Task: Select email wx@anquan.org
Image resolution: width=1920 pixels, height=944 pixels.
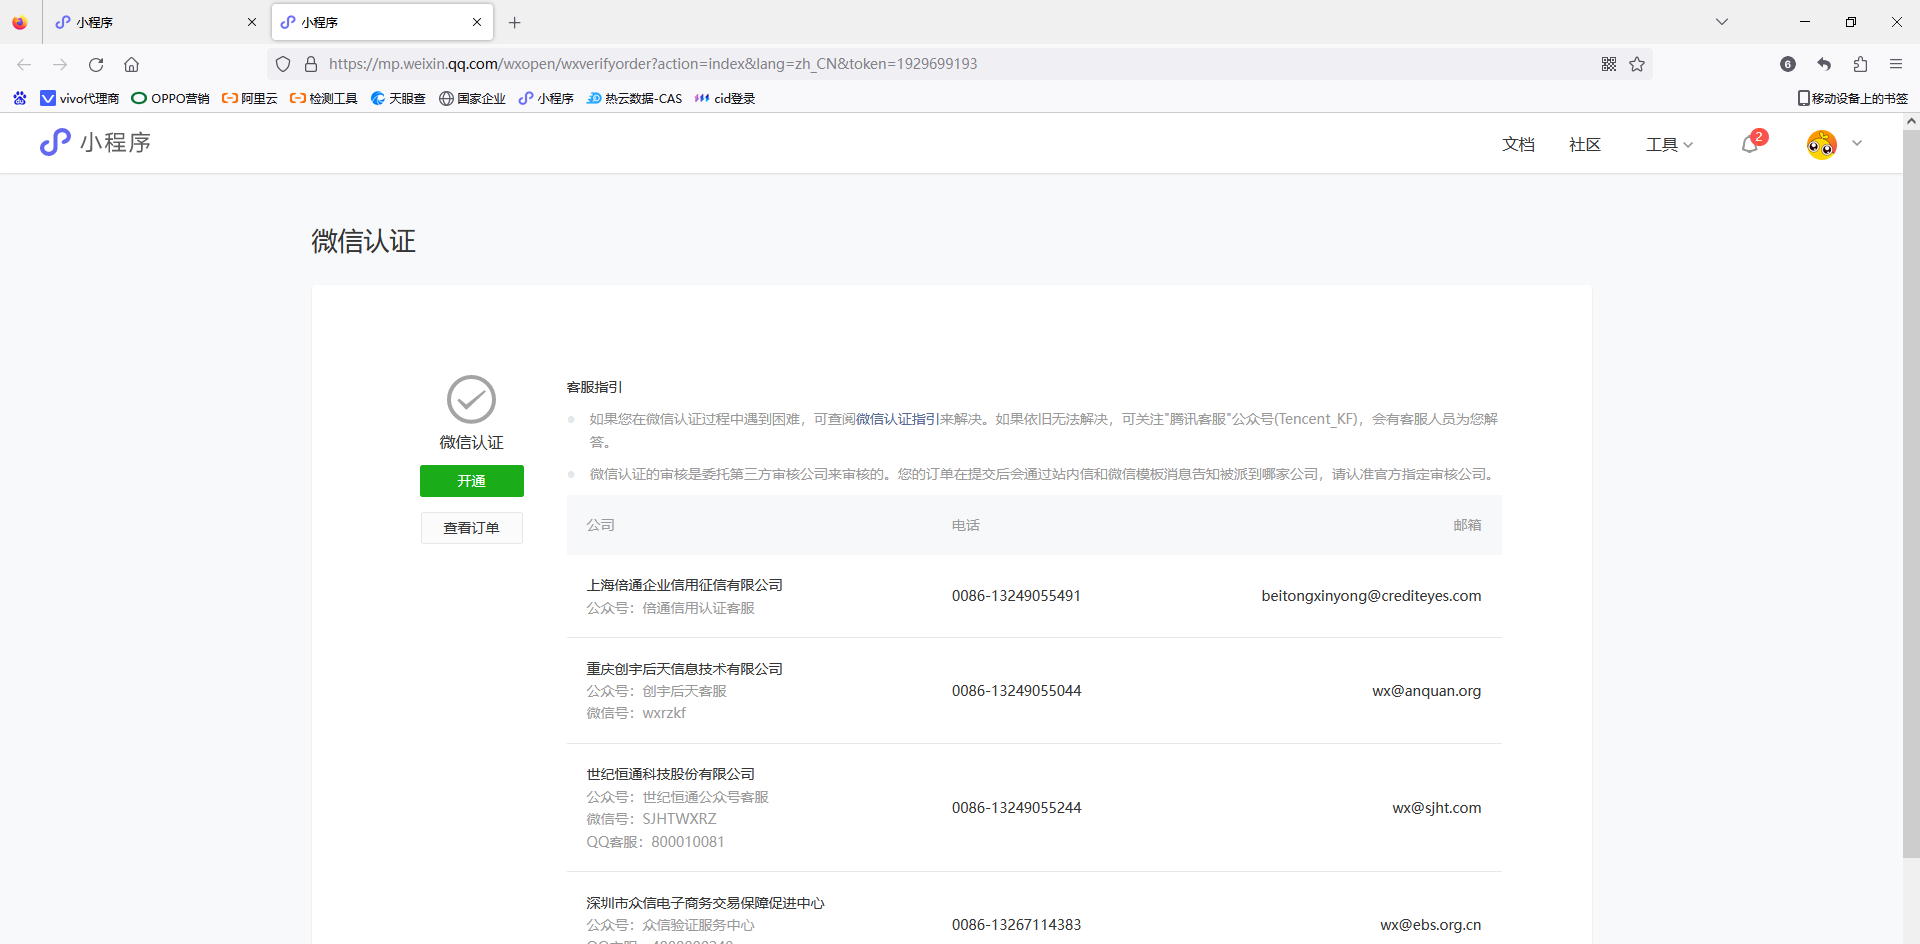Action: point(1426,691)
